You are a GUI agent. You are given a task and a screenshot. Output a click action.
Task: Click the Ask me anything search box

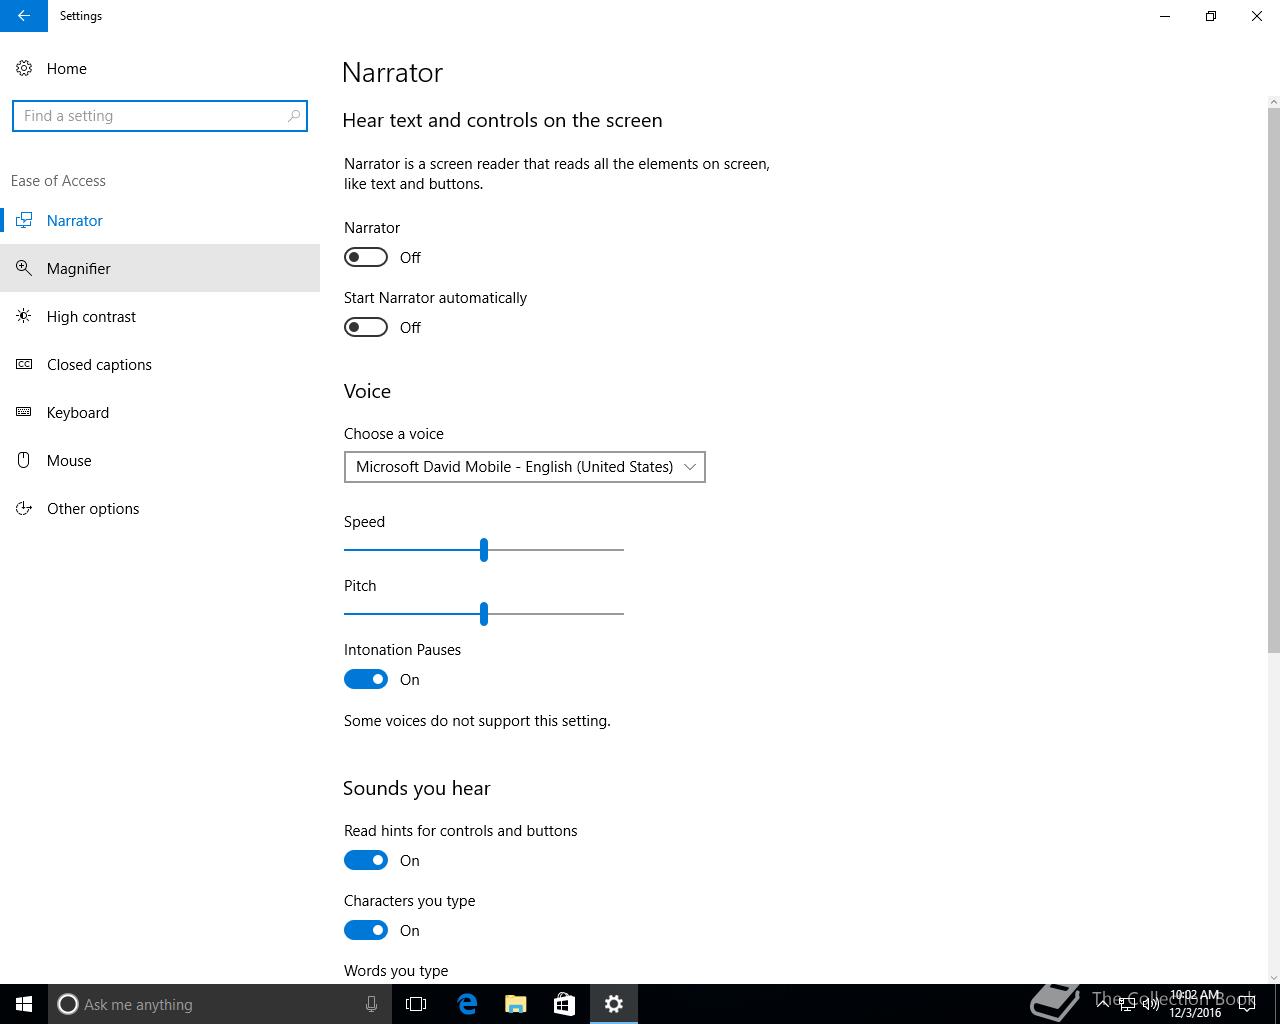218,1004
